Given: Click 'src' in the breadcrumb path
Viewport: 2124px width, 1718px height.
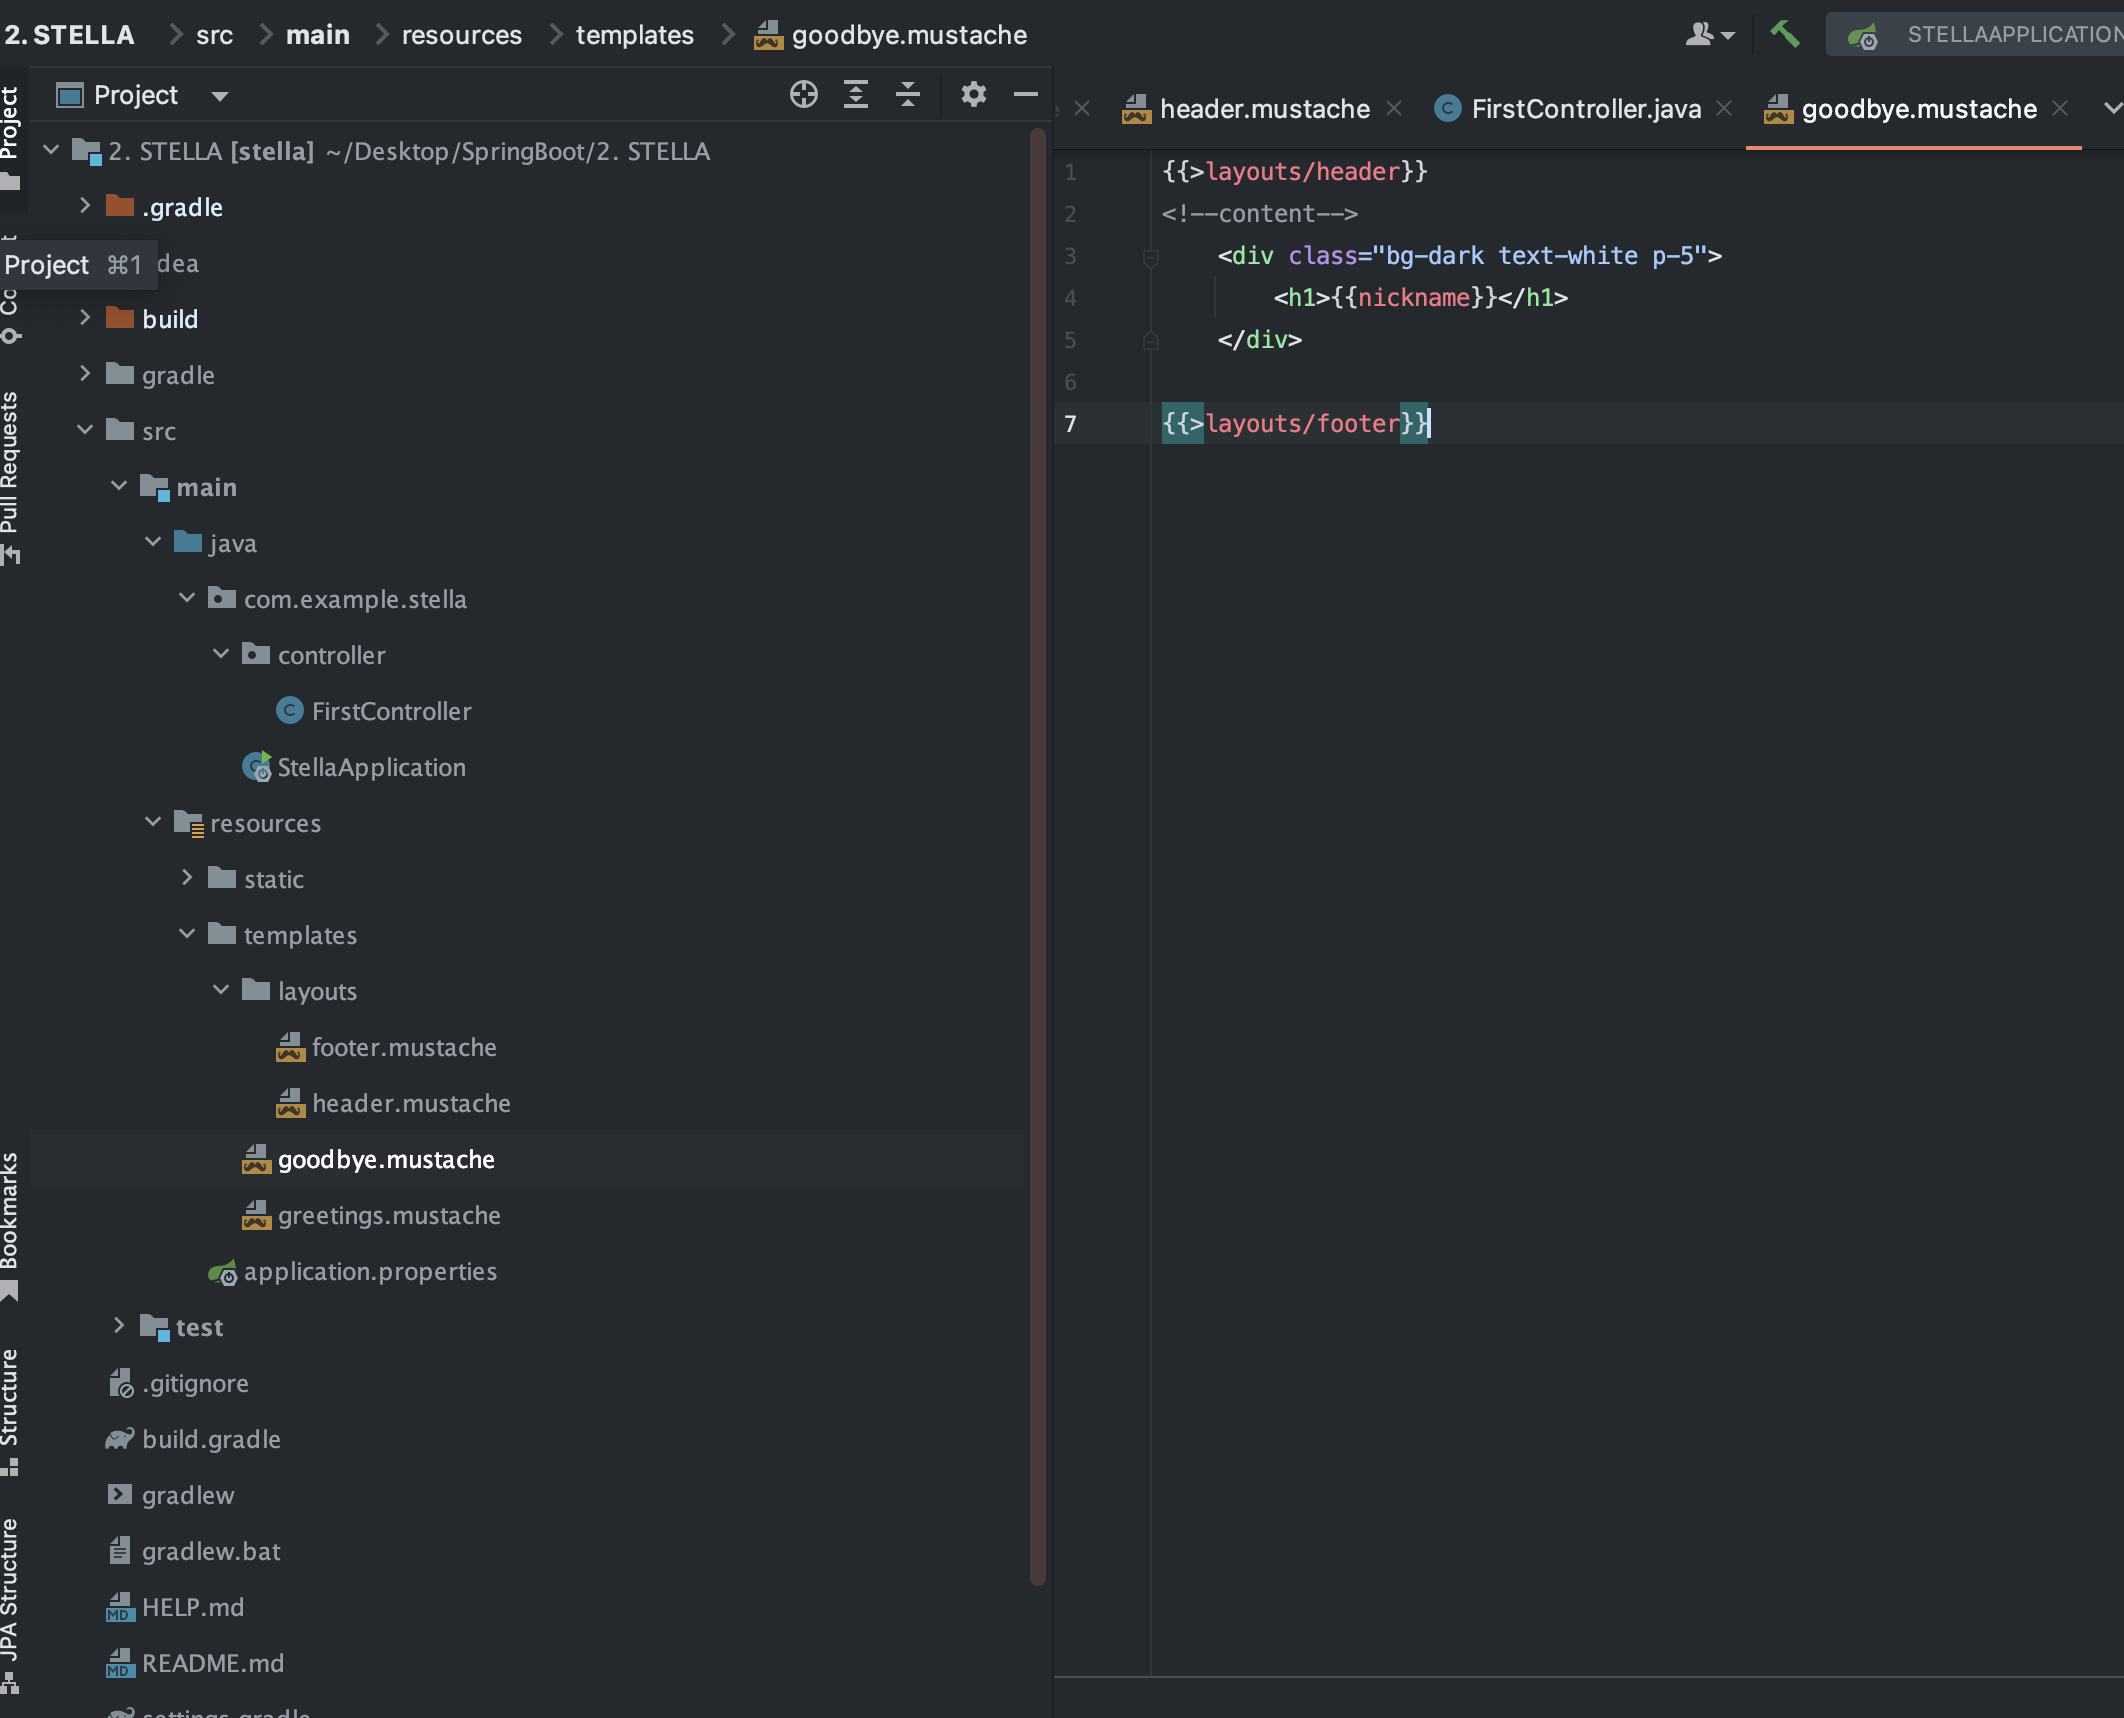Looking at the screenshot, I should [x=214, y=35].
